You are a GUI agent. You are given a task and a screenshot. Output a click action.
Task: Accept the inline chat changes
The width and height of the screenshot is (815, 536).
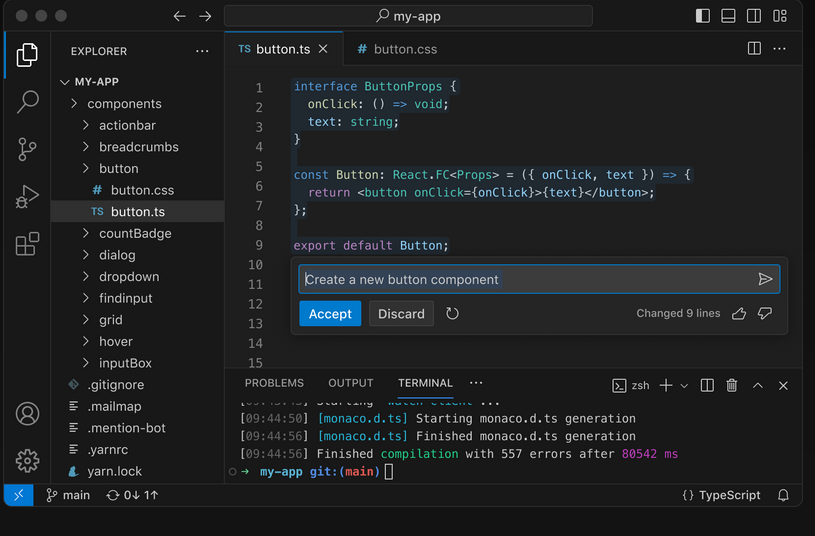point(330,313)
